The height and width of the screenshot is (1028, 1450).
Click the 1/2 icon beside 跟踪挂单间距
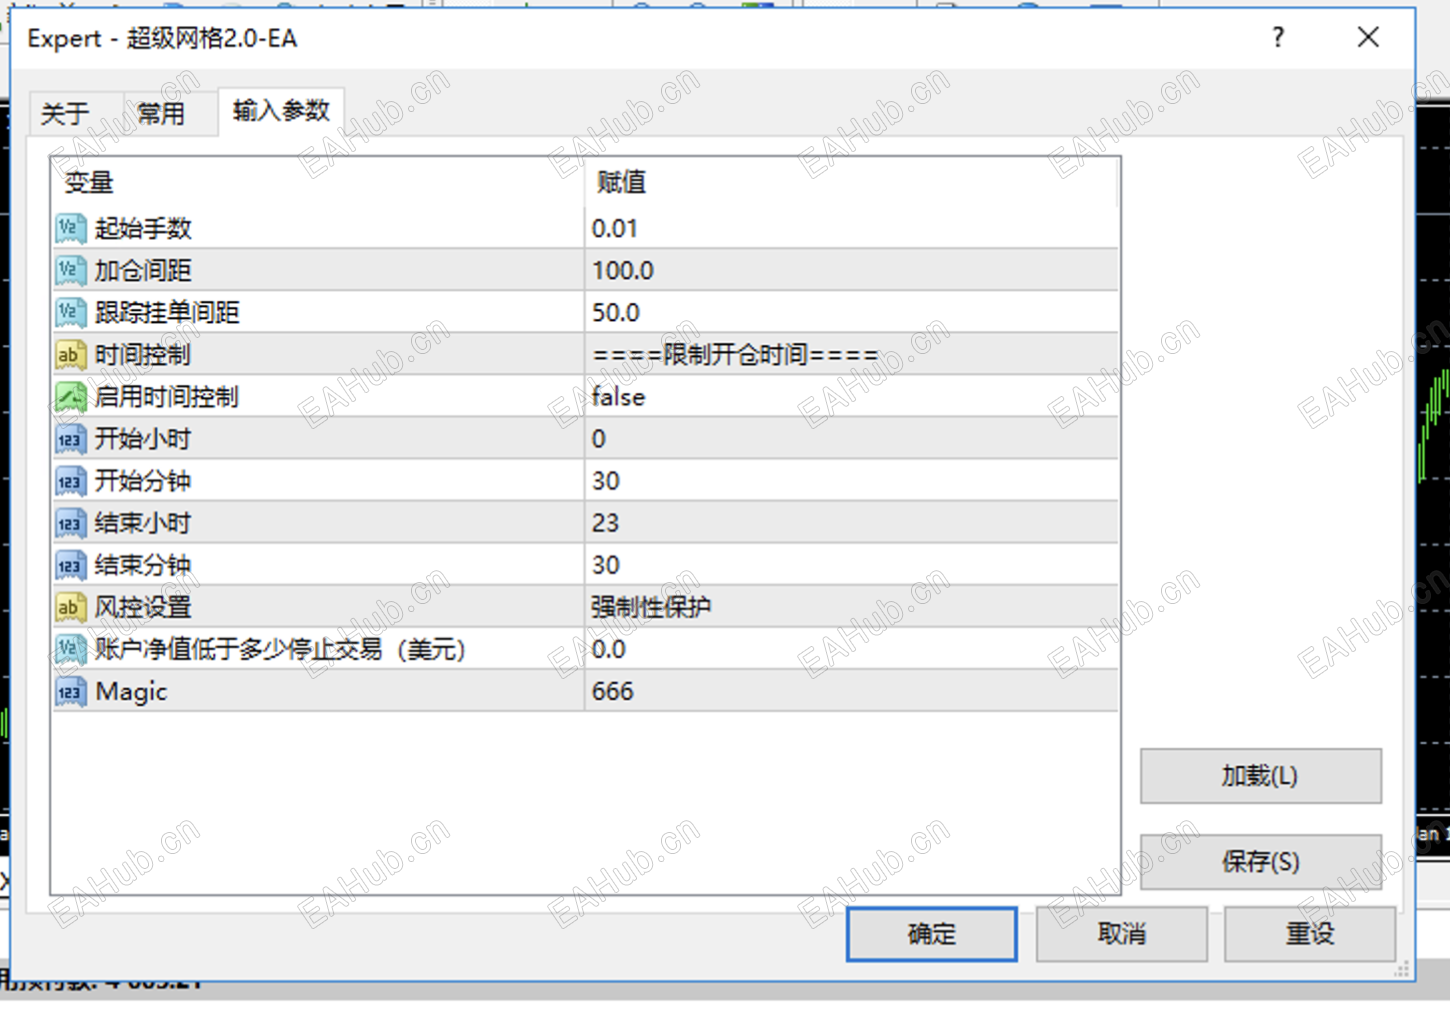click(69, 311)
